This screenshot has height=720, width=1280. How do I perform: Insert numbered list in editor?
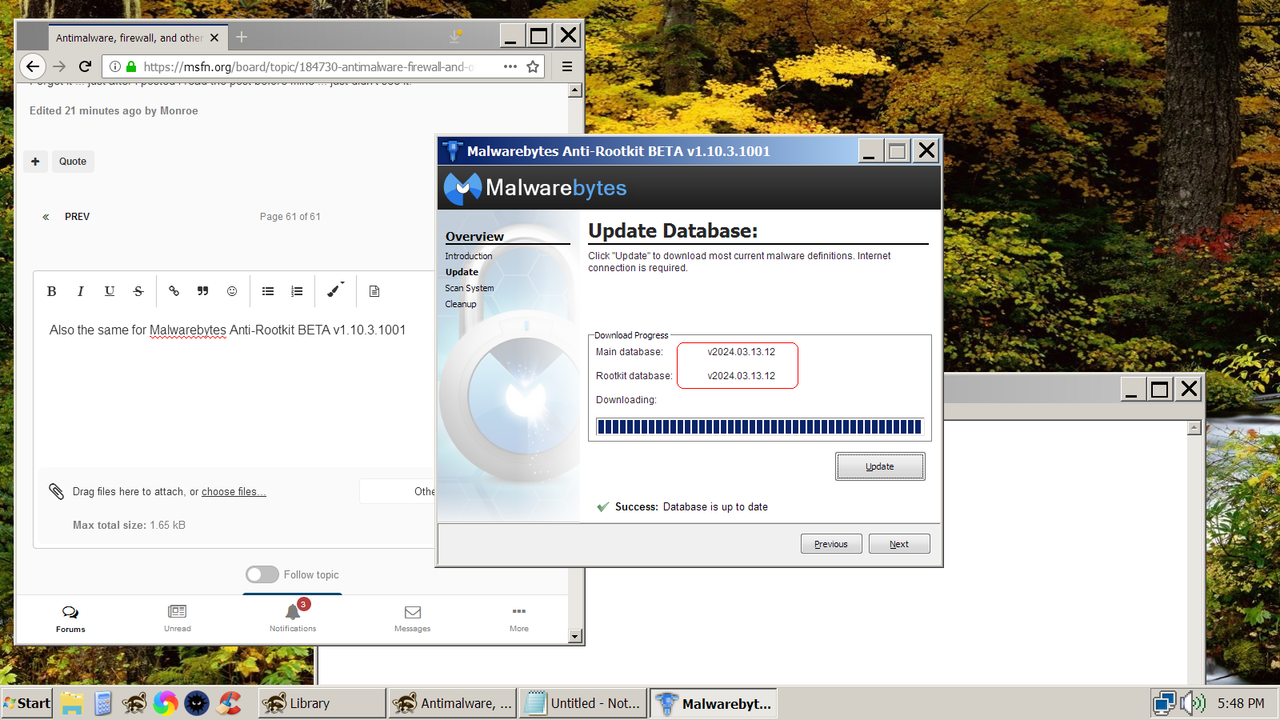coord(297,291)
